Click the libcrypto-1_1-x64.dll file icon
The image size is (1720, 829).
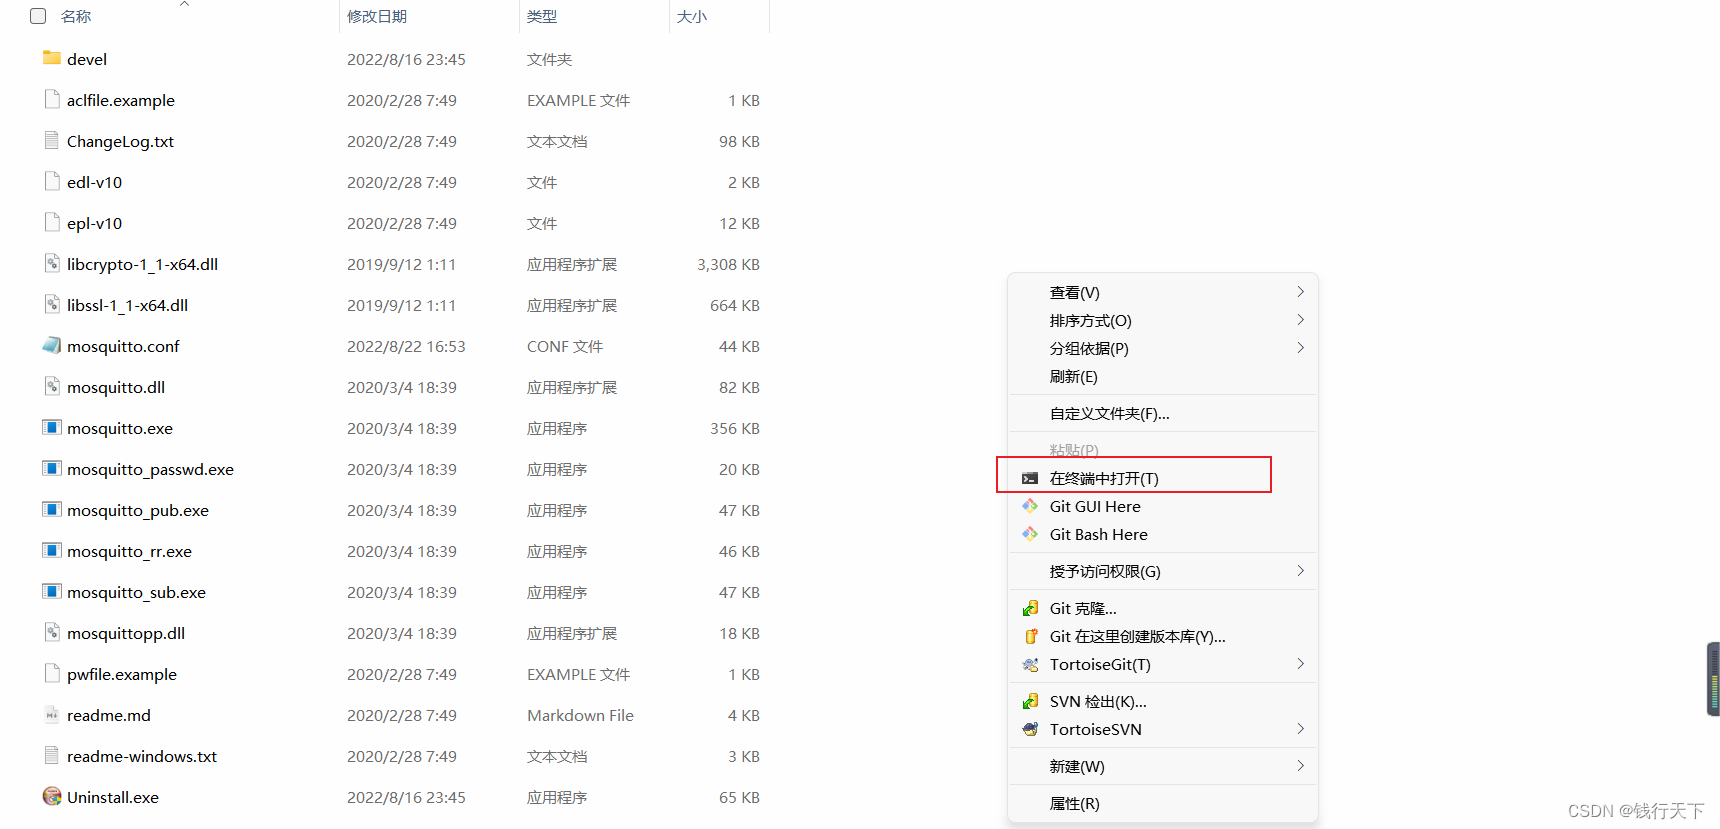click(x=52, y=263)
